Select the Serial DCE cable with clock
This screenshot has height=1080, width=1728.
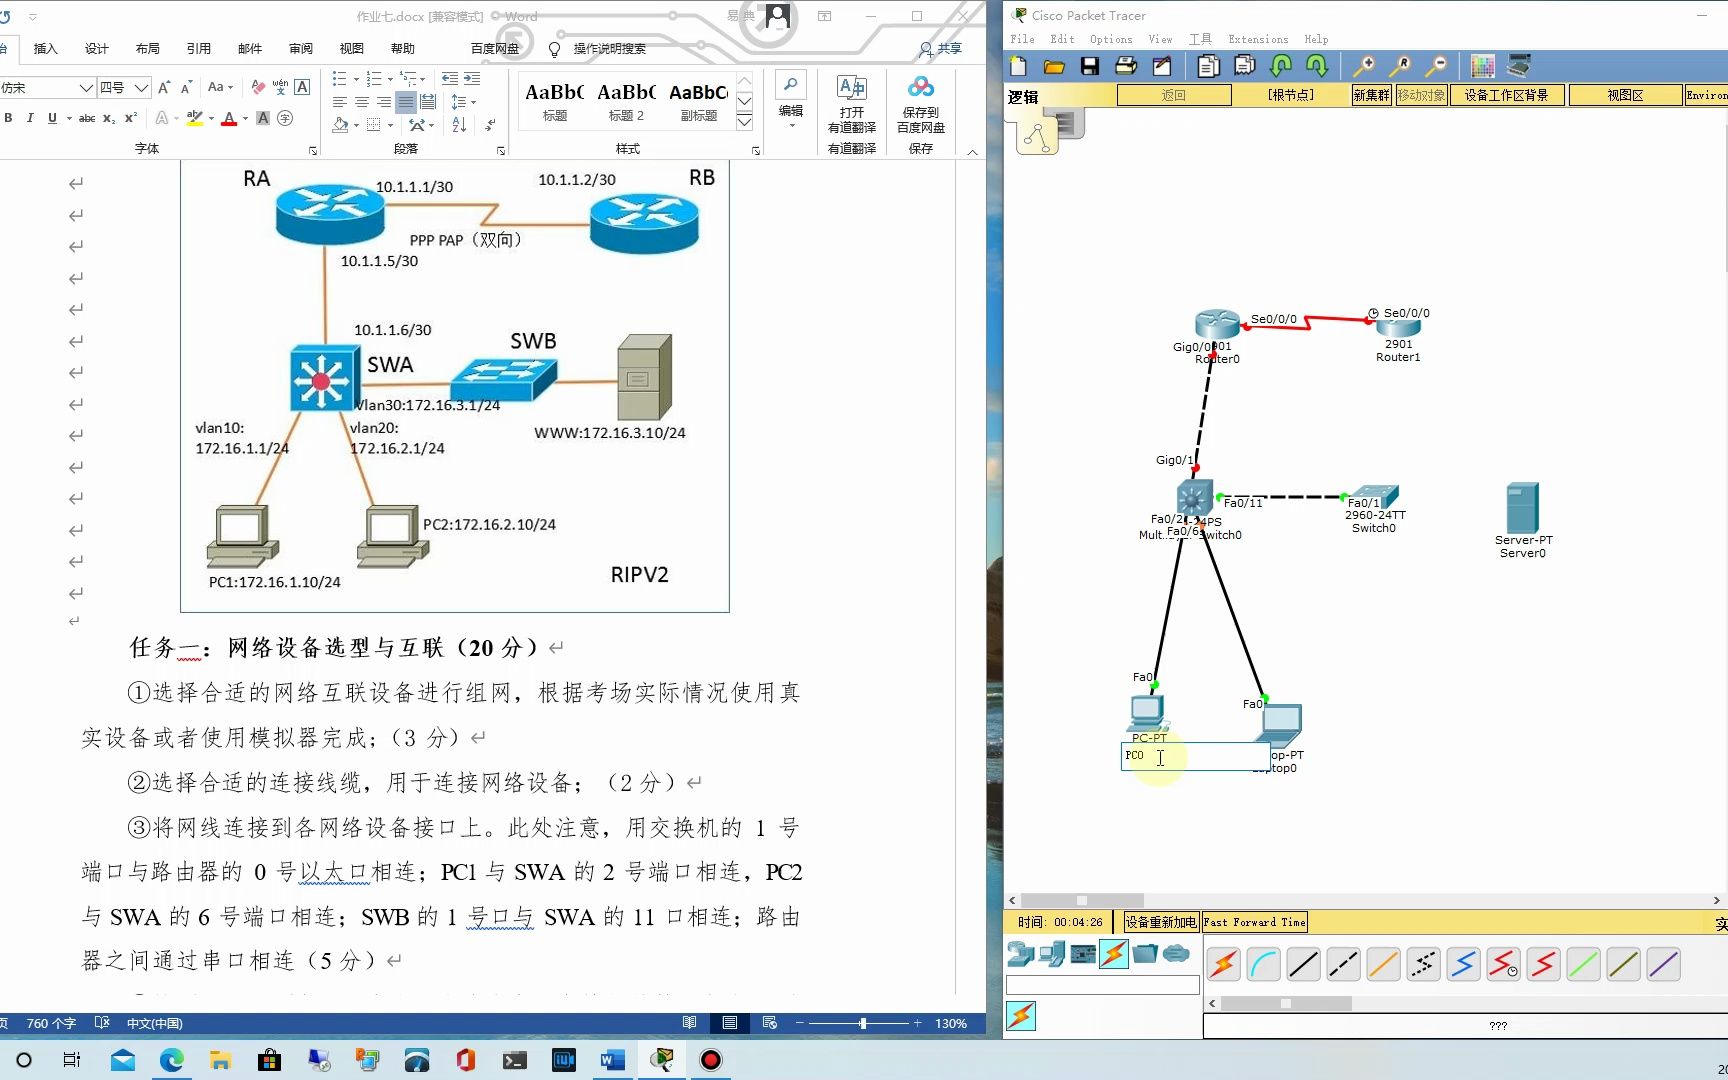[x=1503, y=963]
